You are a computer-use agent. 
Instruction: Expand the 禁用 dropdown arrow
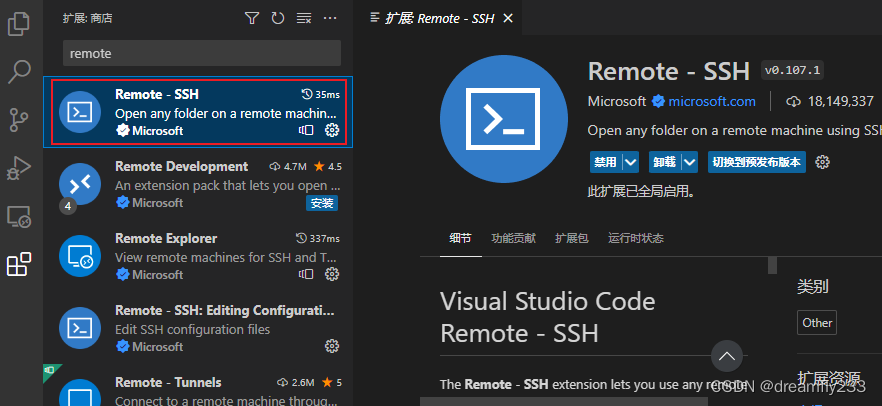631,162
